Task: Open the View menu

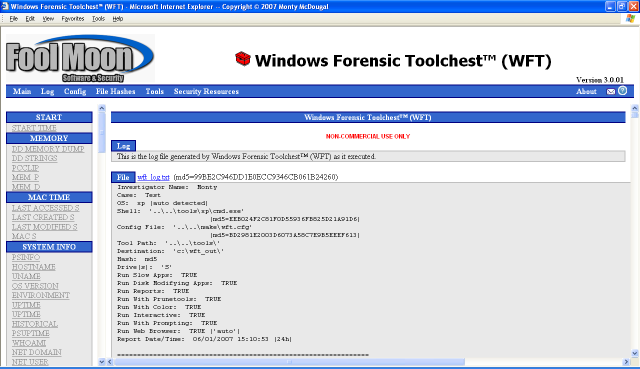Action: coord(48,19)
